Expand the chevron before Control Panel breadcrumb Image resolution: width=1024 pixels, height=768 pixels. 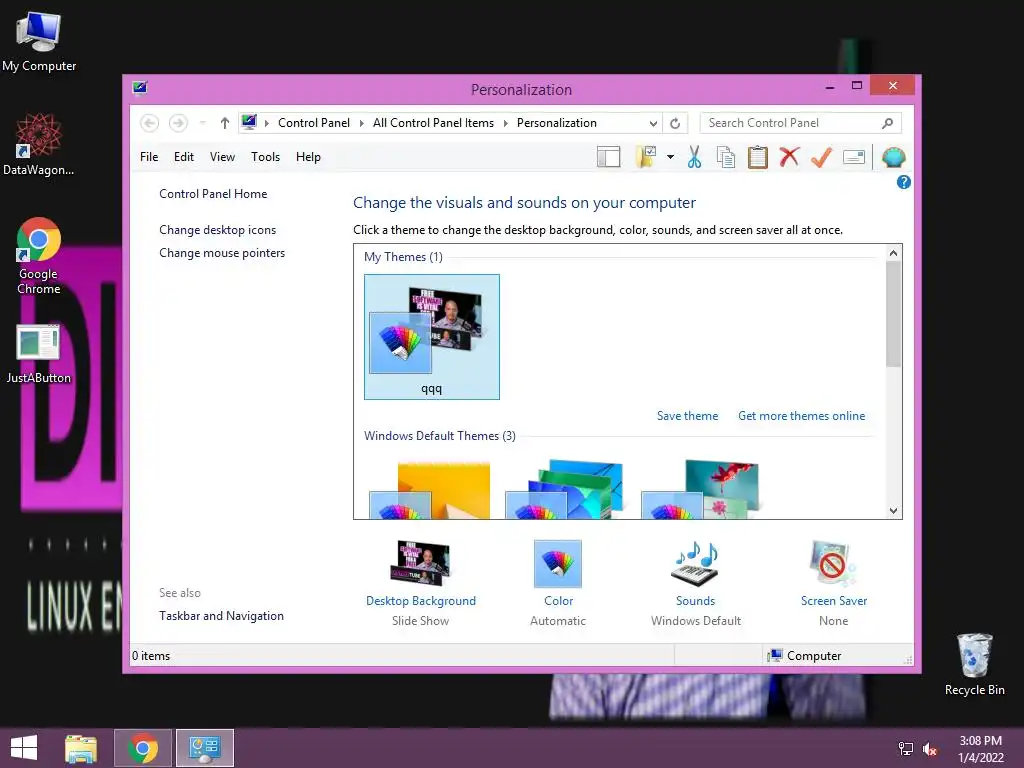coord(266,123)
